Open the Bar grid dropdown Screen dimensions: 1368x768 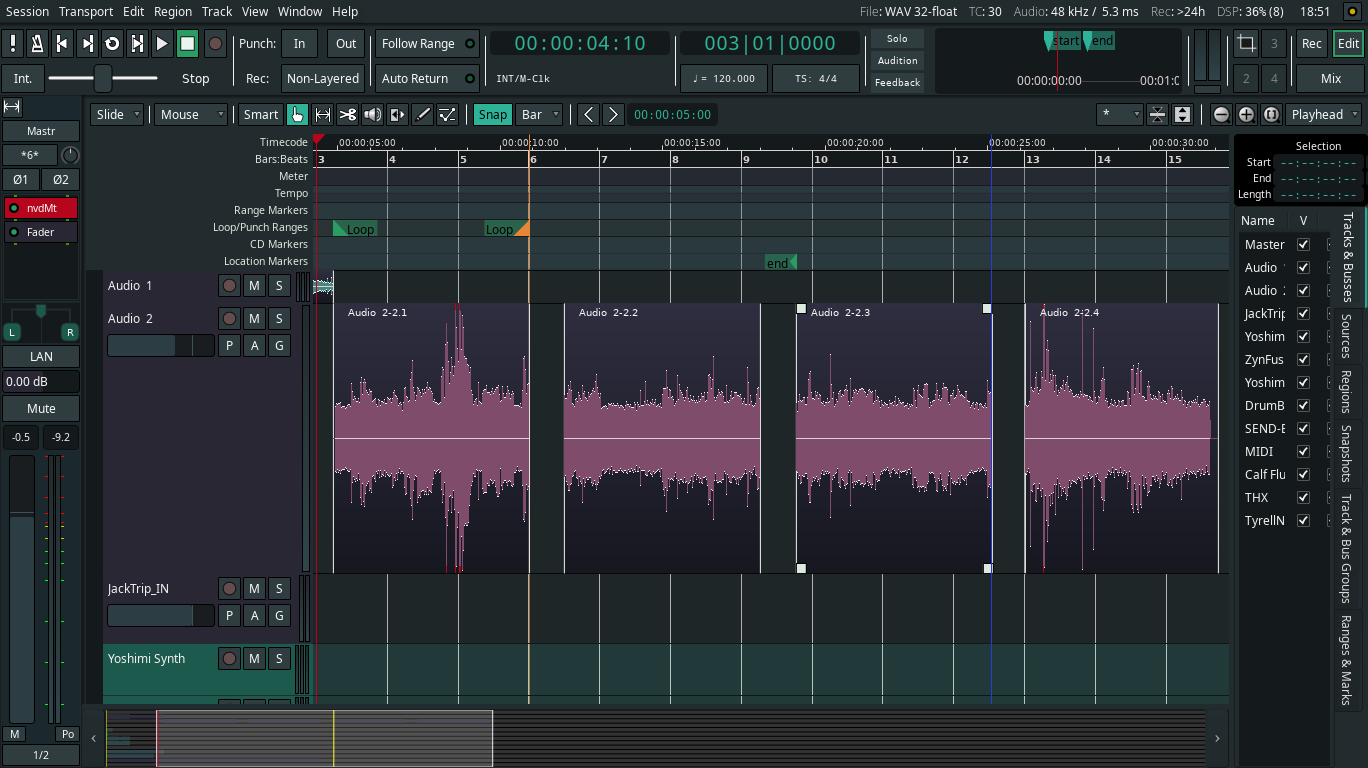[x=541, y=115]
